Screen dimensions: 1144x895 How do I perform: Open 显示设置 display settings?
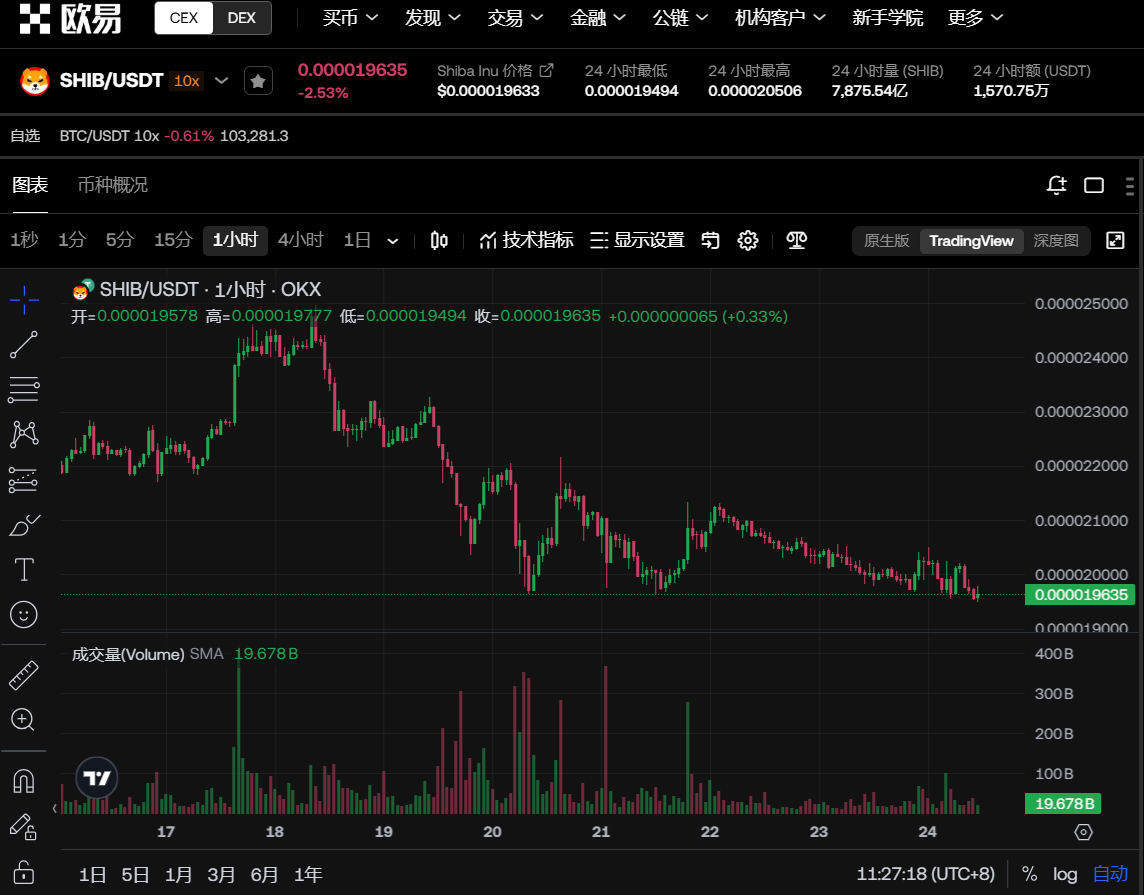coord(637,240)
